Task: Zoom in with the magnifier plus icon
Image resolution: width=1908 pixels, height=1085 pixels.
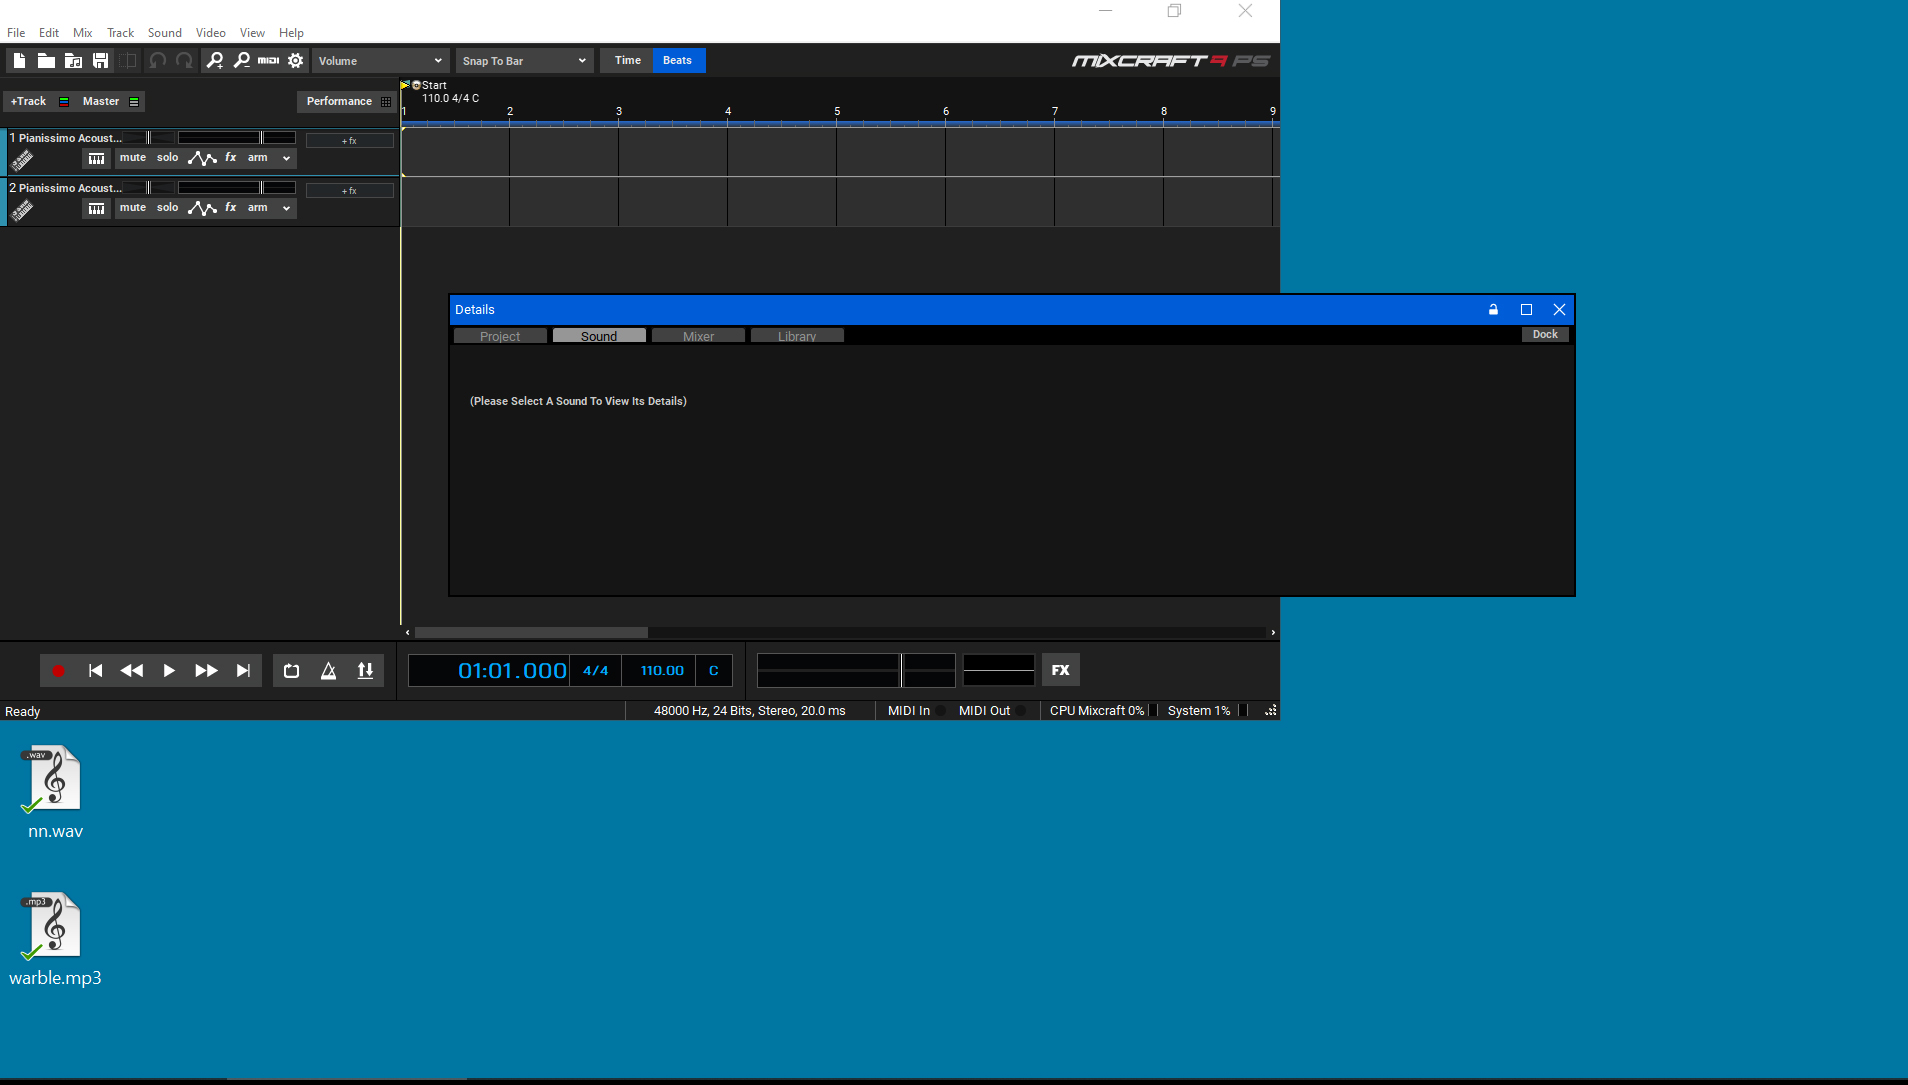Action: coord(215,61)
